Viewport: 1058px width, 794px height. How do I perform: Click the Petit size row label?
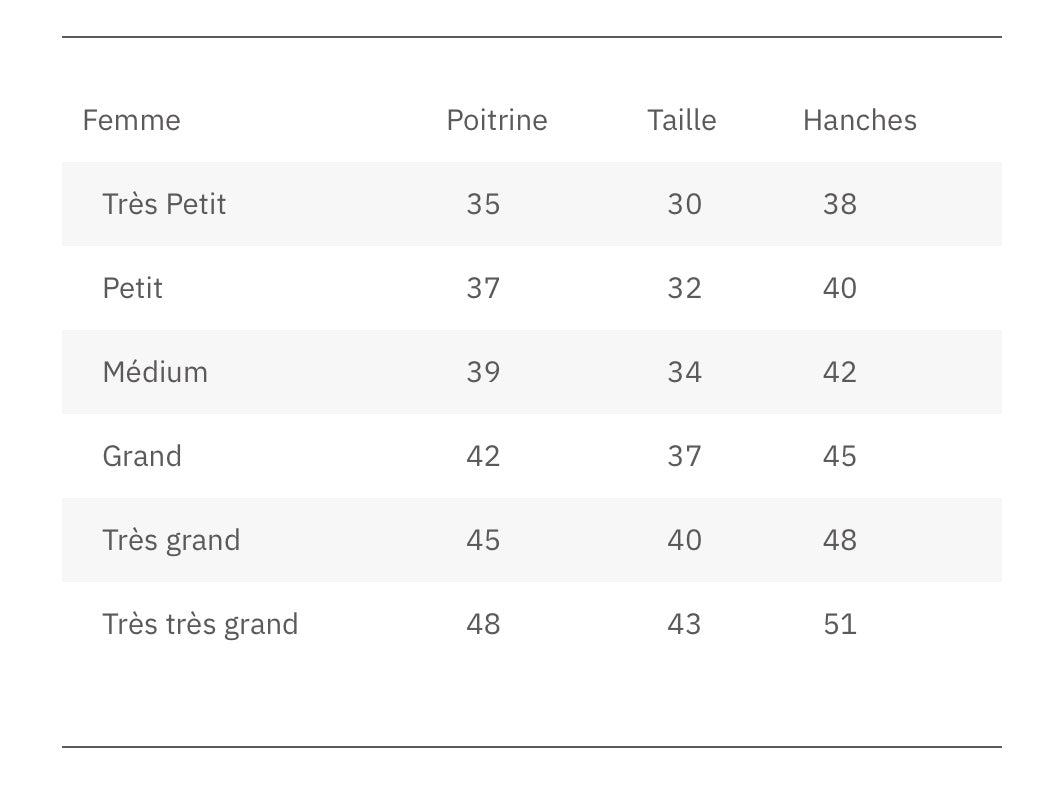click(x=132, y=288)
